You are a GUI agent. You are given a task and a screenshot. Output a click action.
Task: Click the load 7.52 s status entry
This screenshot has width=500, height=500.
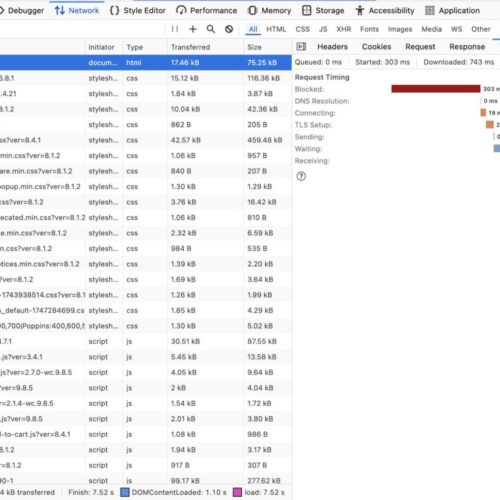(259, 492)
